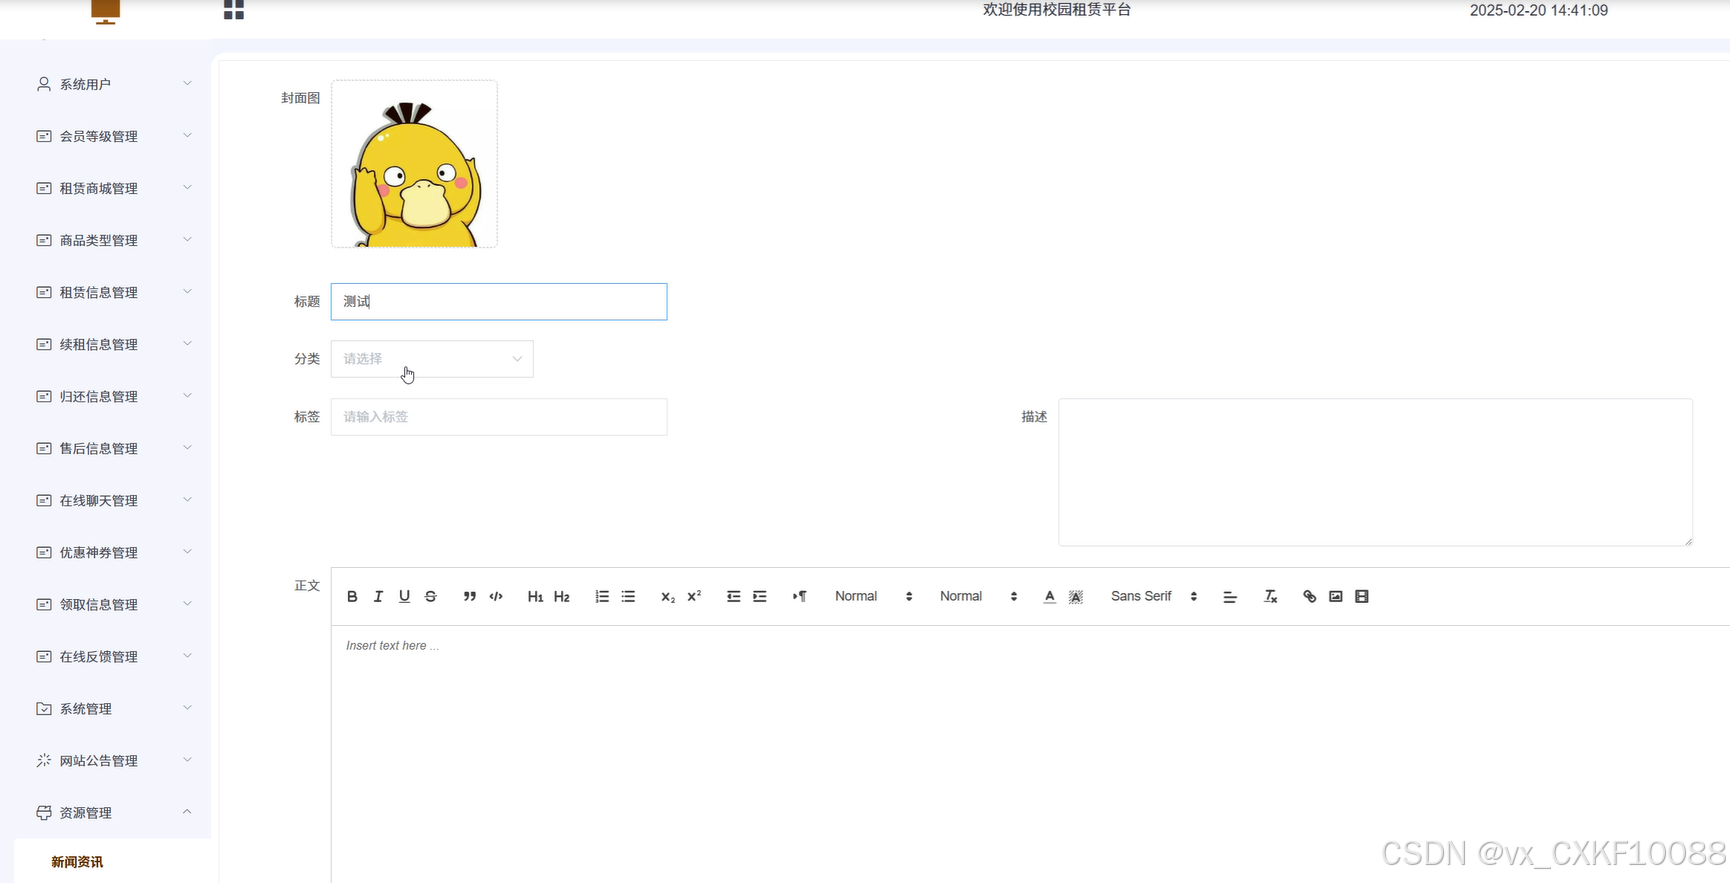This screenshot has width=1730, height=883.
Task: Open the text alignment options
Action: [x=1230, y=596]
